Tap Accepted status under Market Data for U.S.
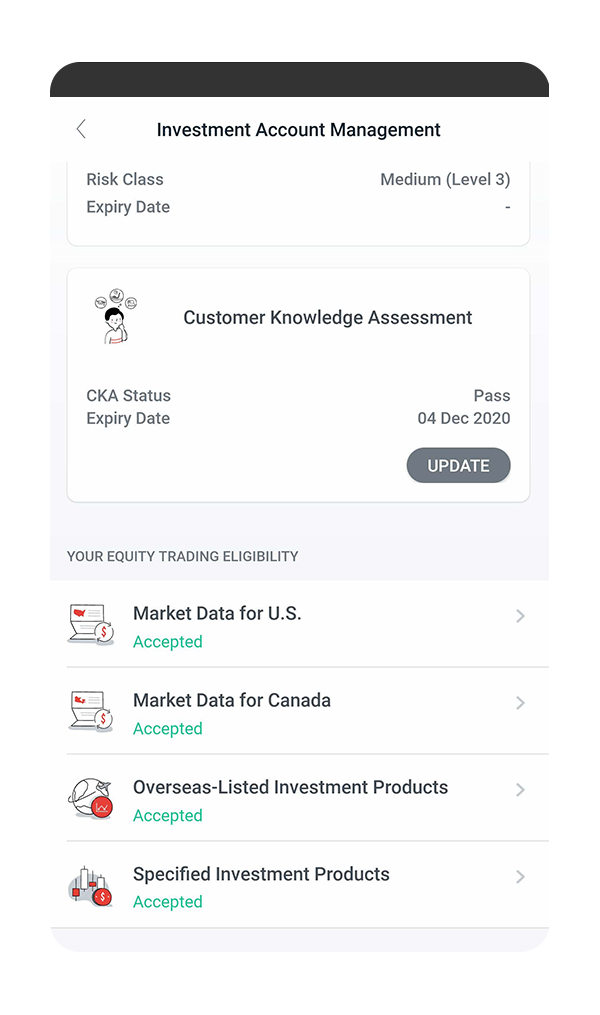 [x=168, y=641]
